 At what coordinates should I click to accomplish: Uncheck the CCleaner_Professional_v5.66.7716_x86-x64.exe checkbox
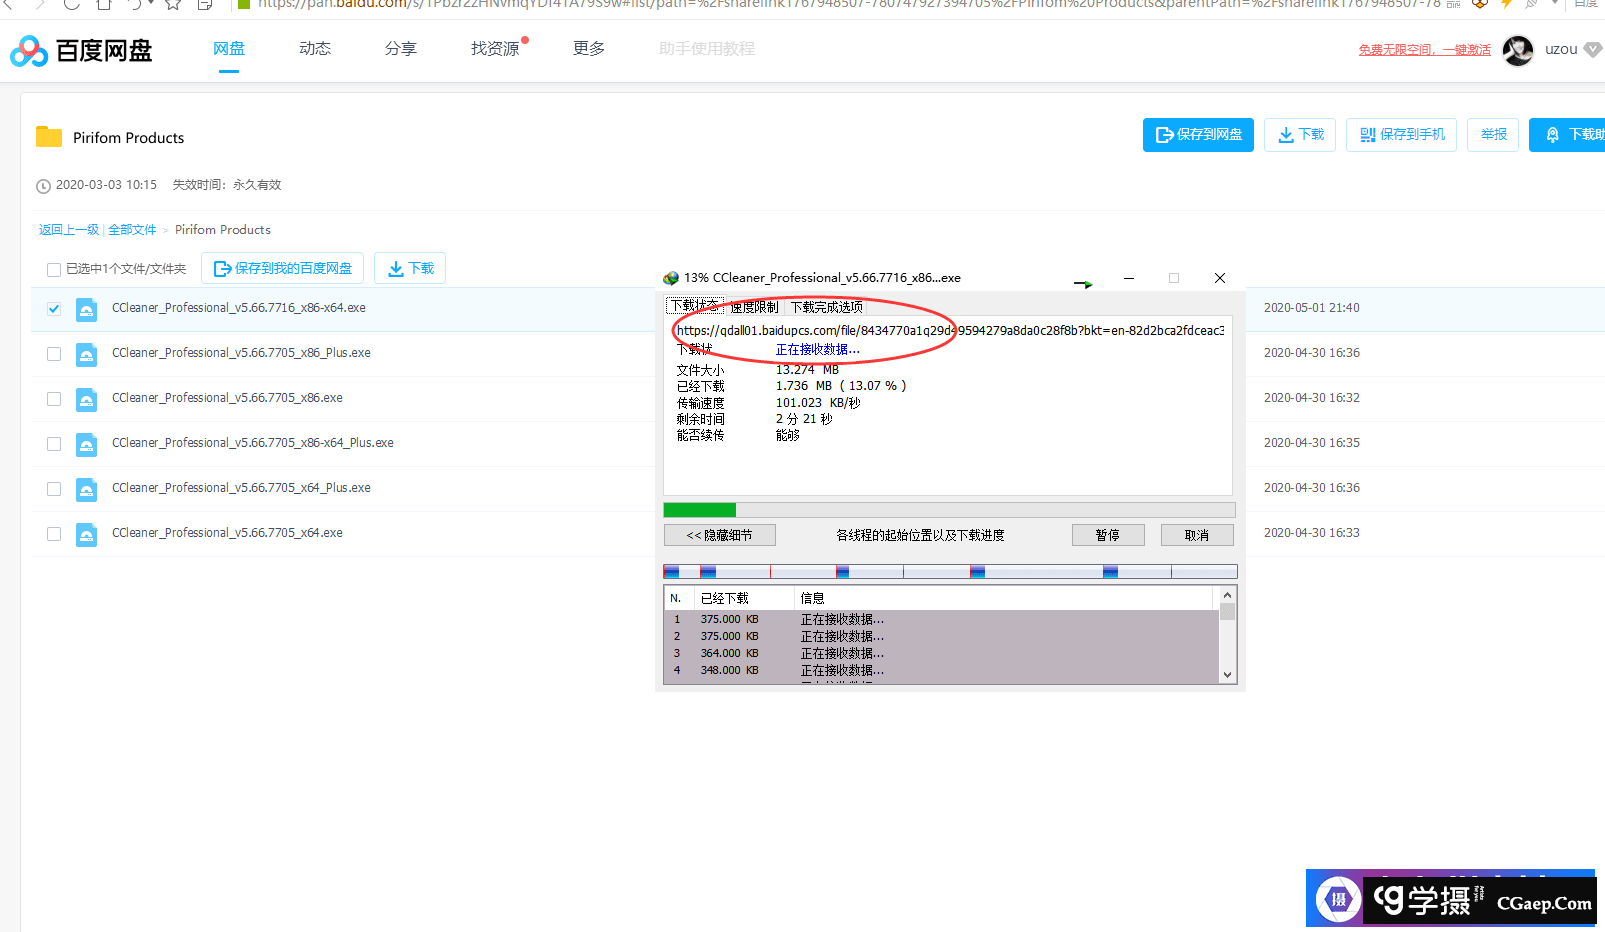[x=54, y=309]
